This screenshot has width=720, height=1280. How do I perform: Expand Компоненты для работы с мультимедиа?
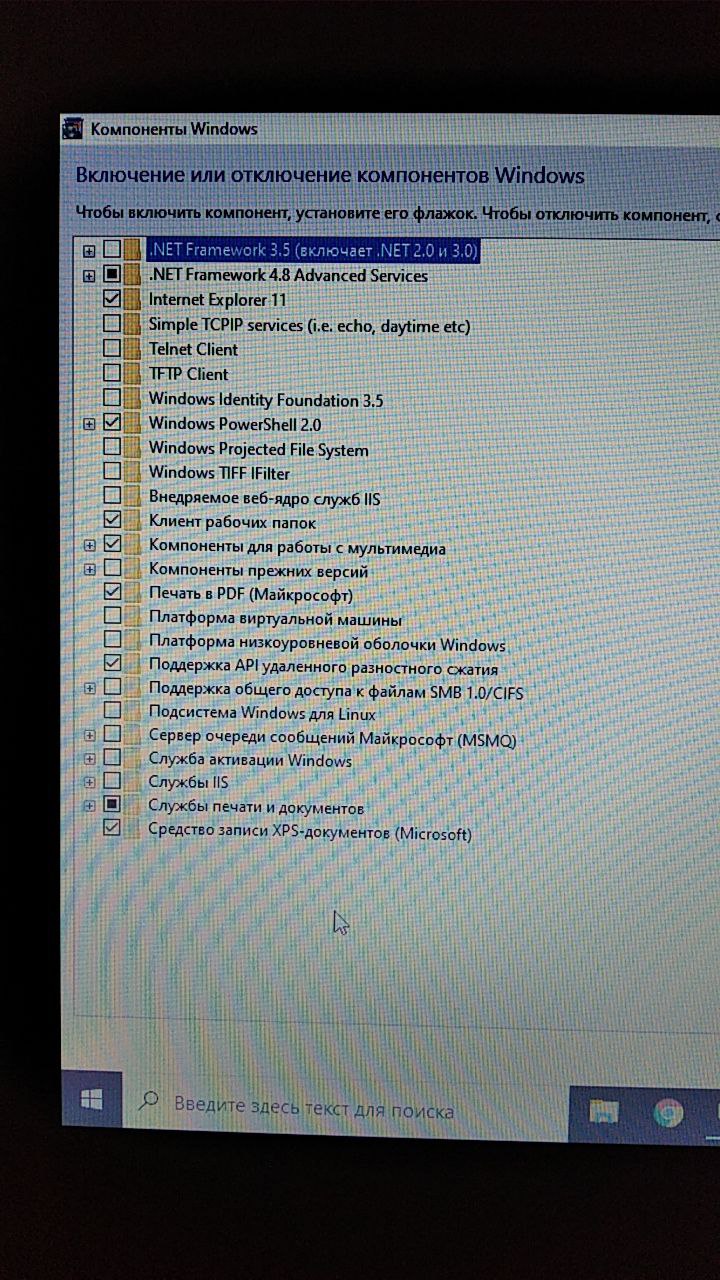[x=89, y=546]
